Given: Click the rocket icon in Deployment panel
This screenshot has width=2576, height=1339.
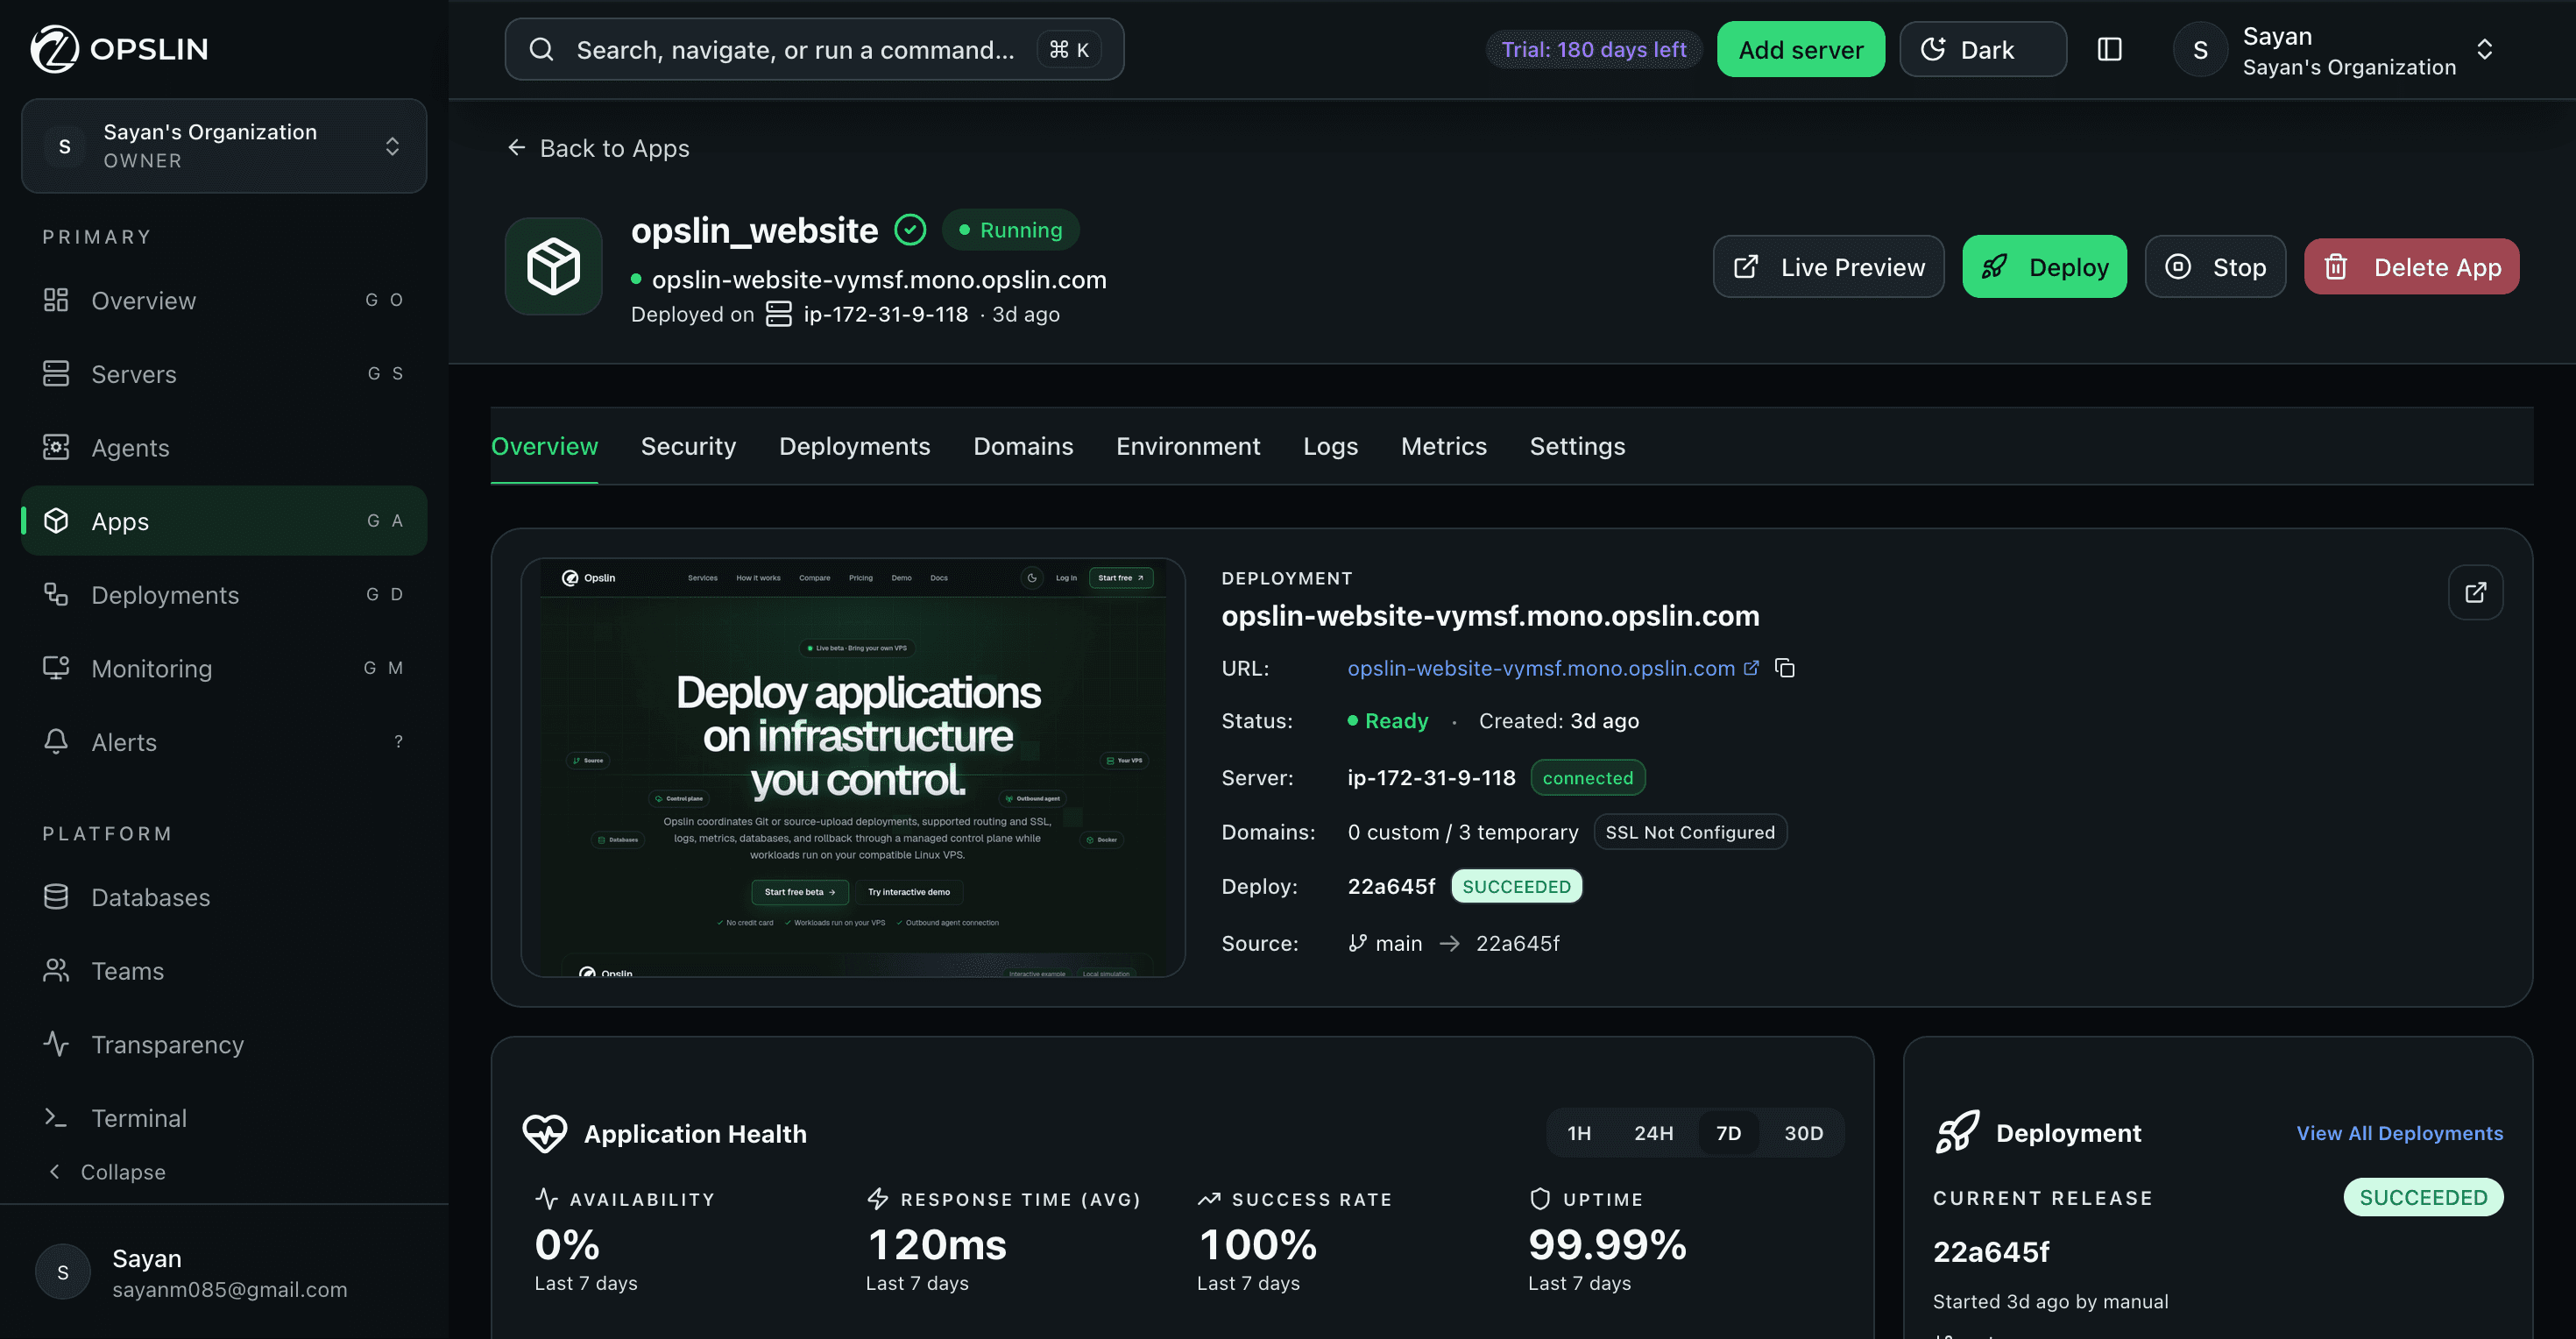Looking at the screenshot, I should 1957,1132.
